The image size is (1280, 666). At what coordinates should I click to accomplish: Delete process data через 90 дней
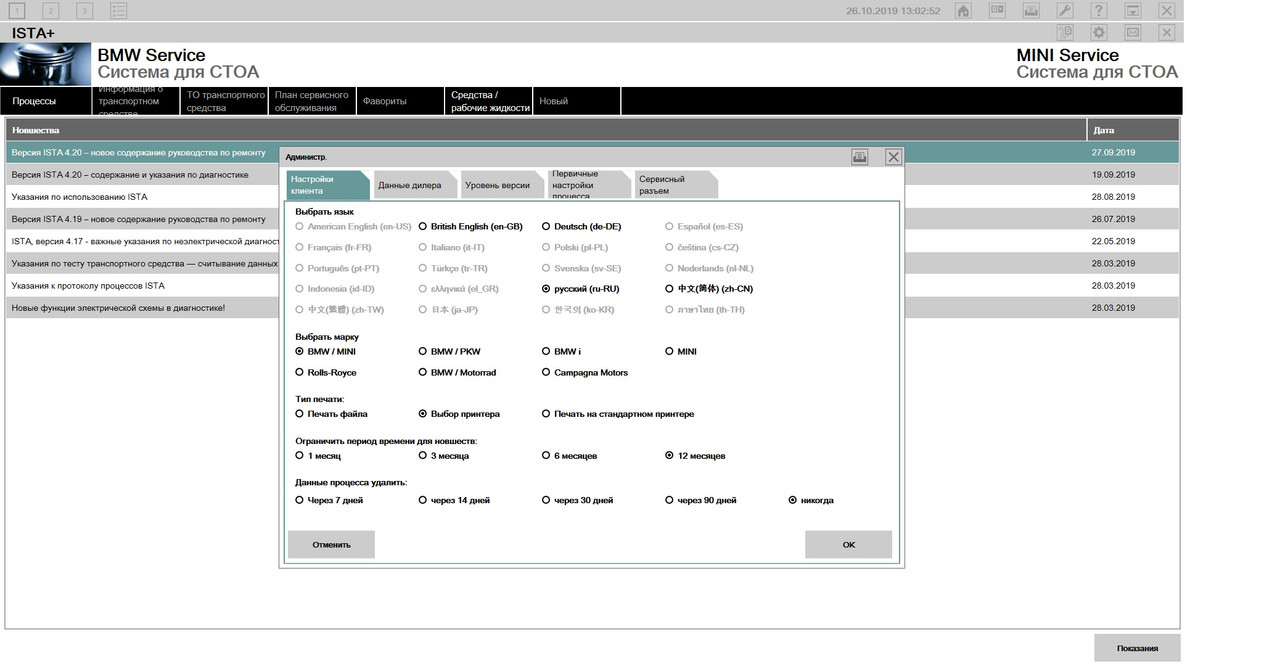tap(701, 500)
